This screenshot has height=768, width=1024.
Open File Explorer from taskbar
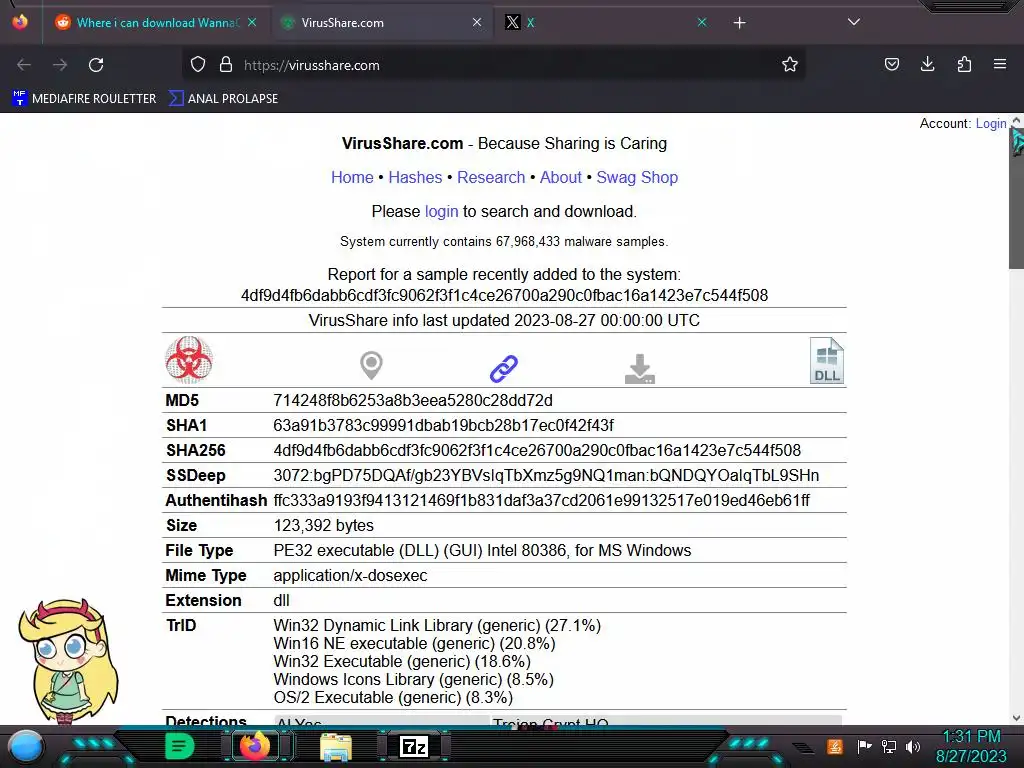coord(336,746)
